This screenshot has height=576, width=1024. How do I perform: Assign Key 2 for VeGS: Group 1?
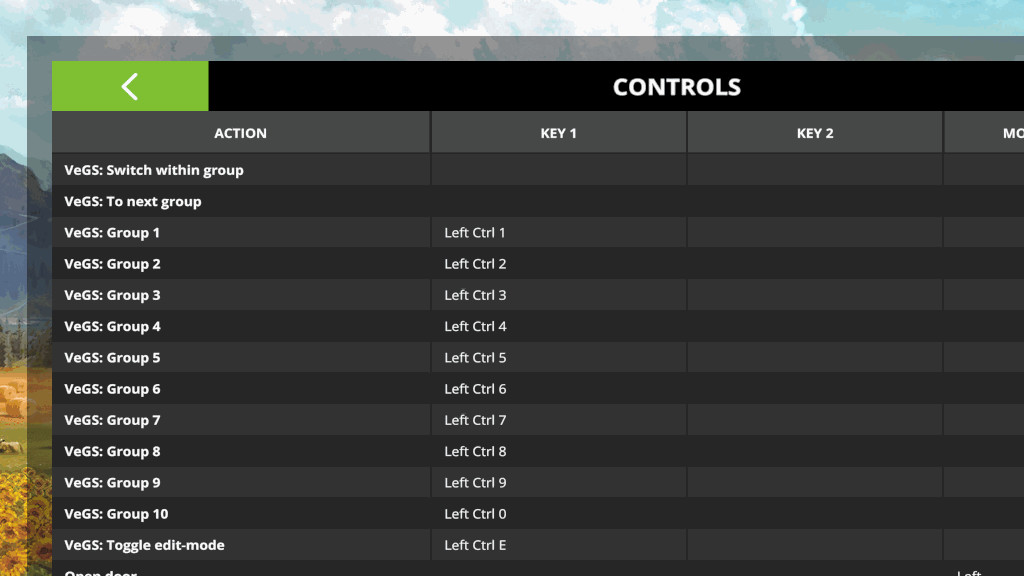[814, 233]
